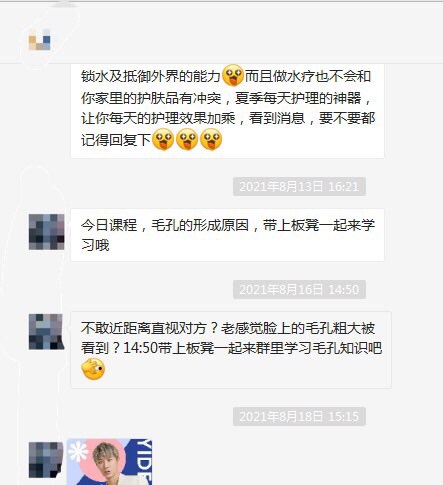Click sender avatar beside the image message
The height and width of the screenshot is (485, 443).
pos(46,460)
